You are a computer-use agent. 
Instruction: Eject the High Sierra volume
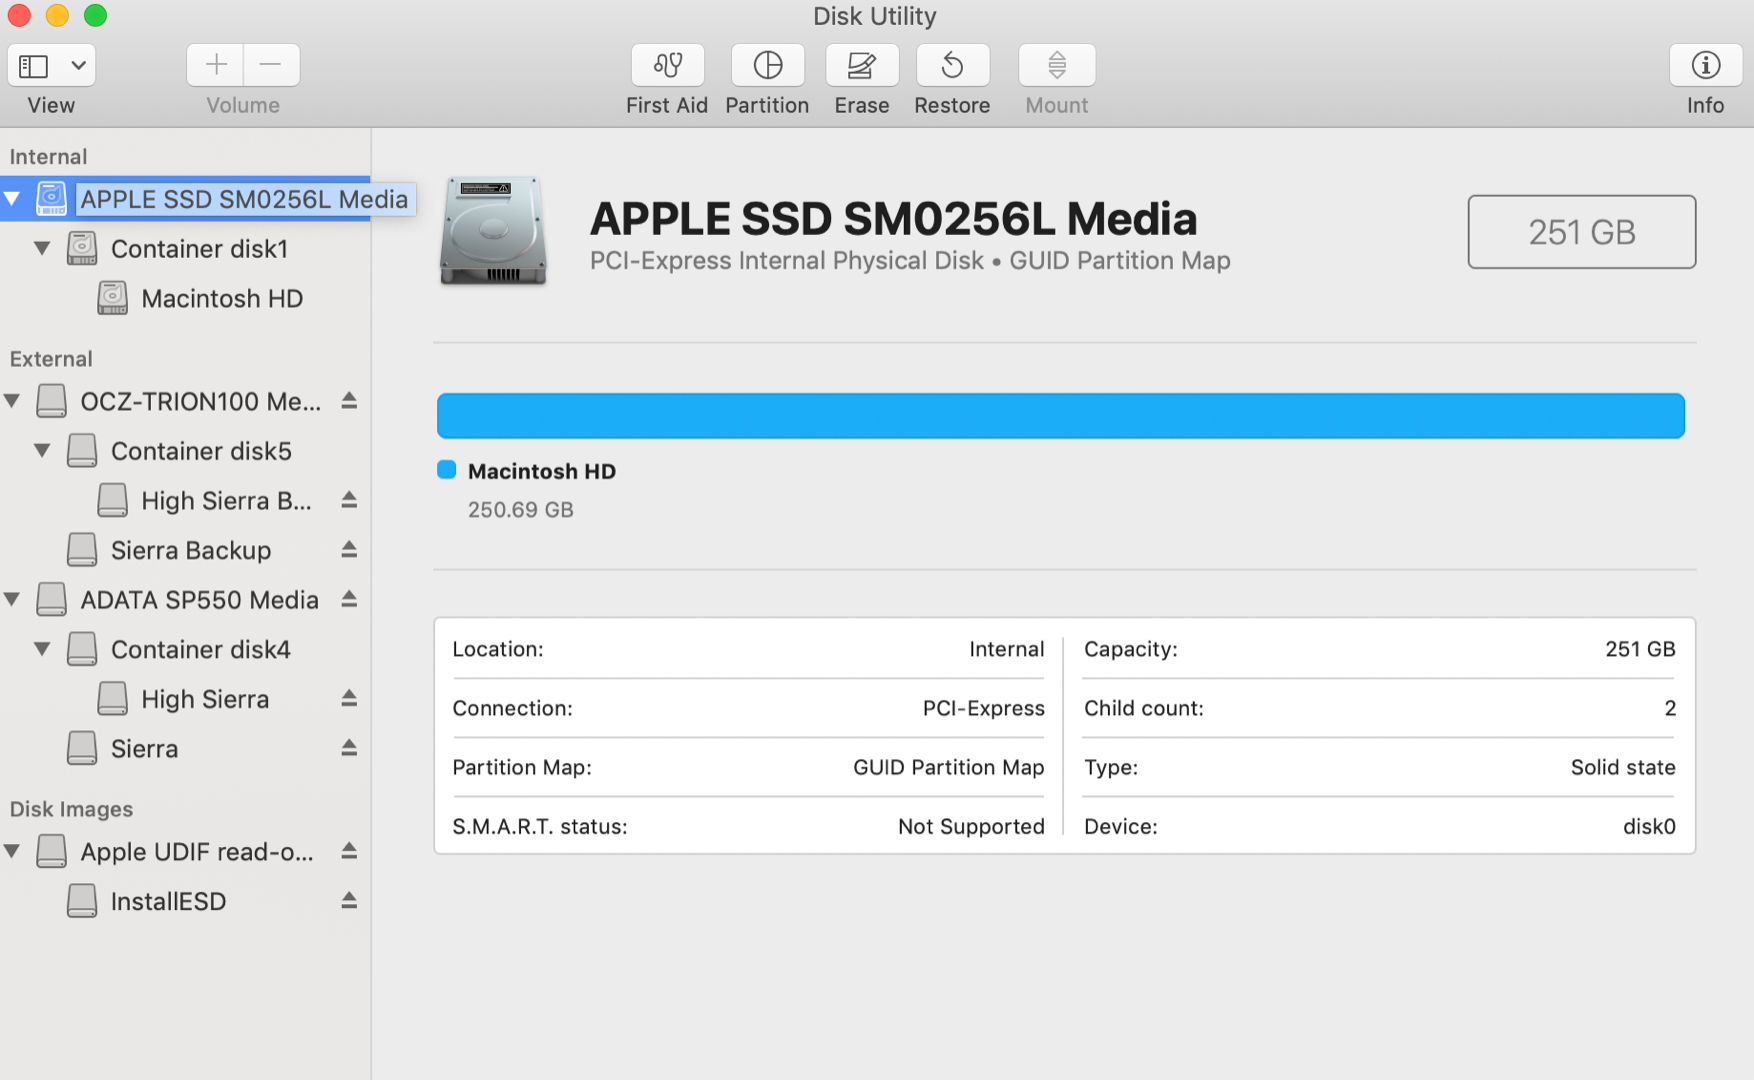click(x=349, y=698)
